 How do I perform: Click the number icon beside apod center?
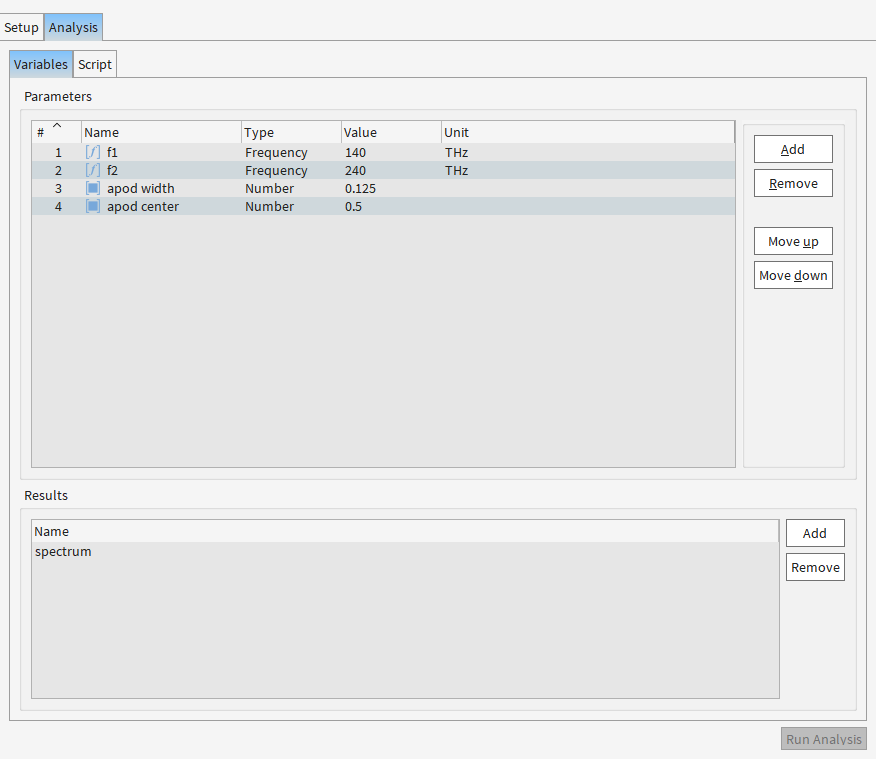[x=93, y=206]
